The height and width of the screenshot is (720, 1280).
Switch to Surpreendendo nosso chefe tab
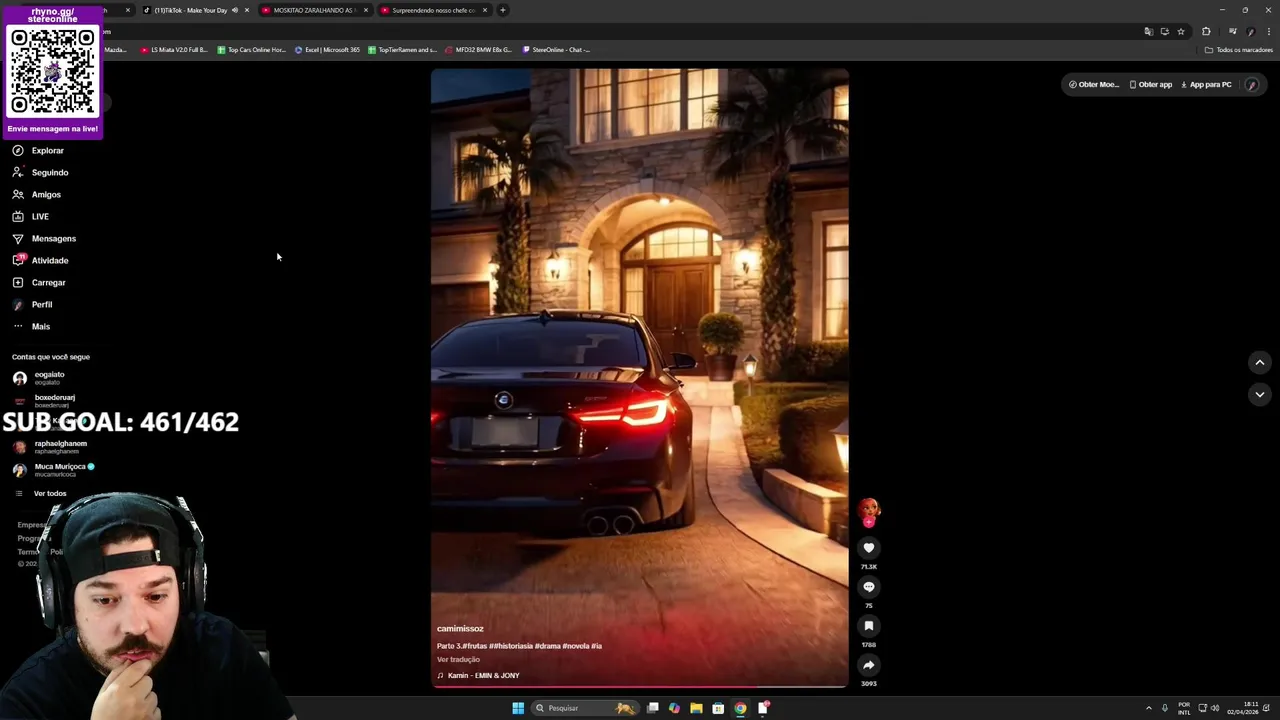433,10
